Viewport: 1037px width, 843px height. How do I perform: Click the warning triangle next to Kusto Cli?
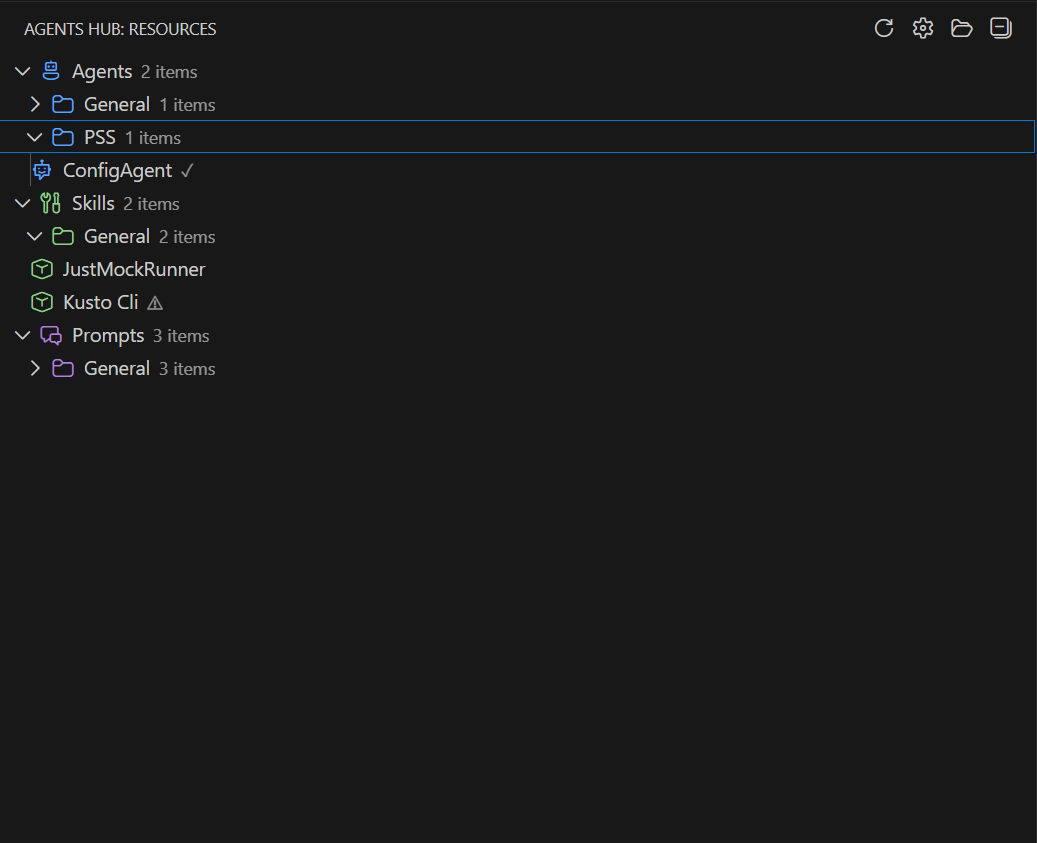pyautogui.click(x=155, y=303)
